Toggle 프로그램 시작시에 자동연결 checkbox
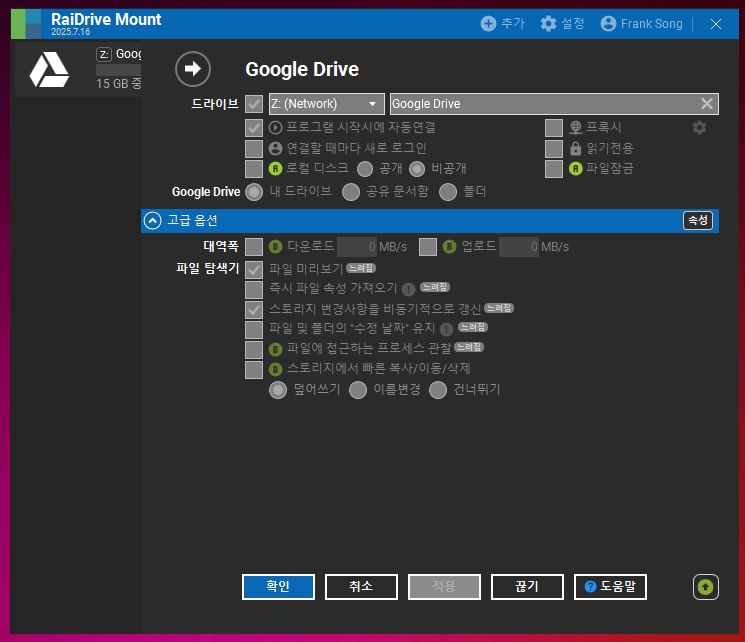Viewport: 745px width, 642px height. click(x=254, y=127)
